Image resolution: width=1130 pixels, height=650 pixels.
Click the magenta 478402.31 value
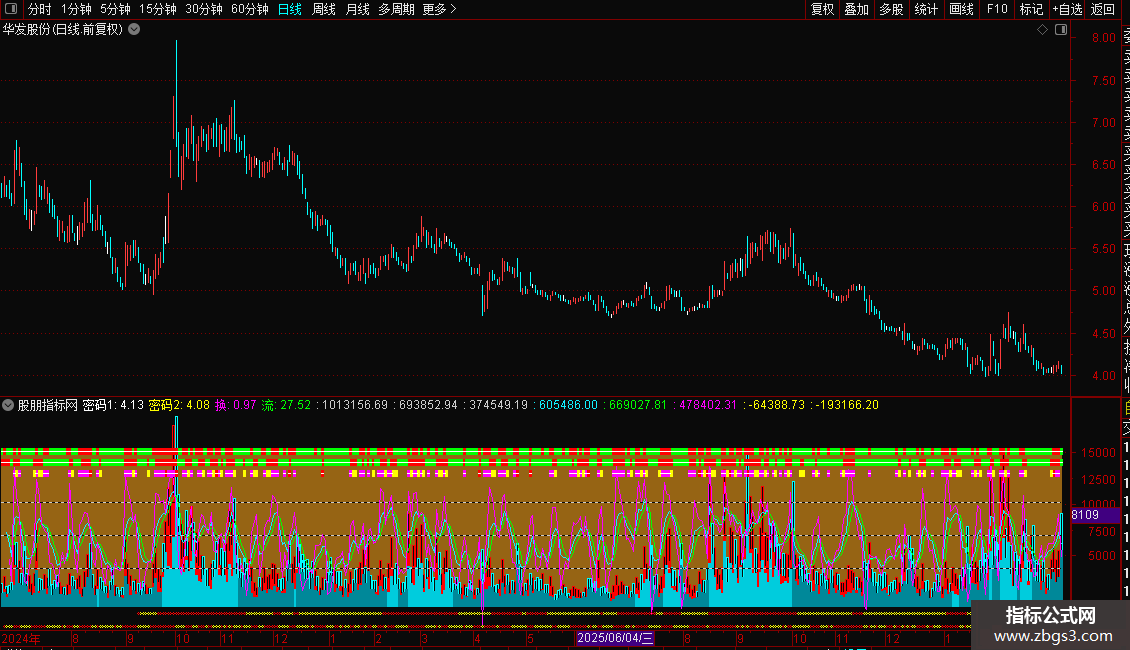pyautogui.click(x=708, y=405)
